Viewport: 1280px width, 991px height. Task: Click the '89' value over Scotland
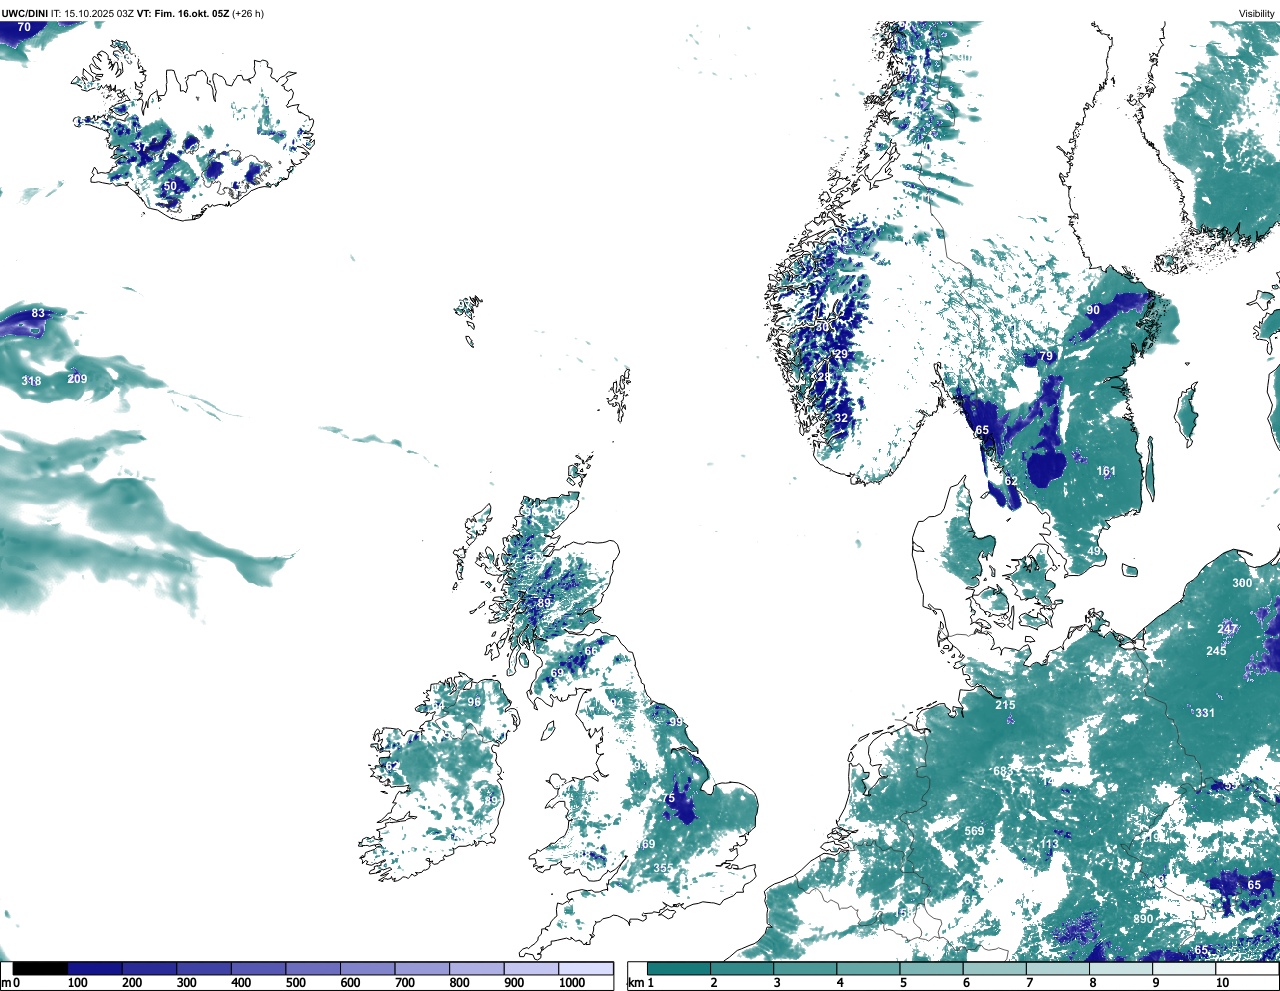tap(544, 603)
